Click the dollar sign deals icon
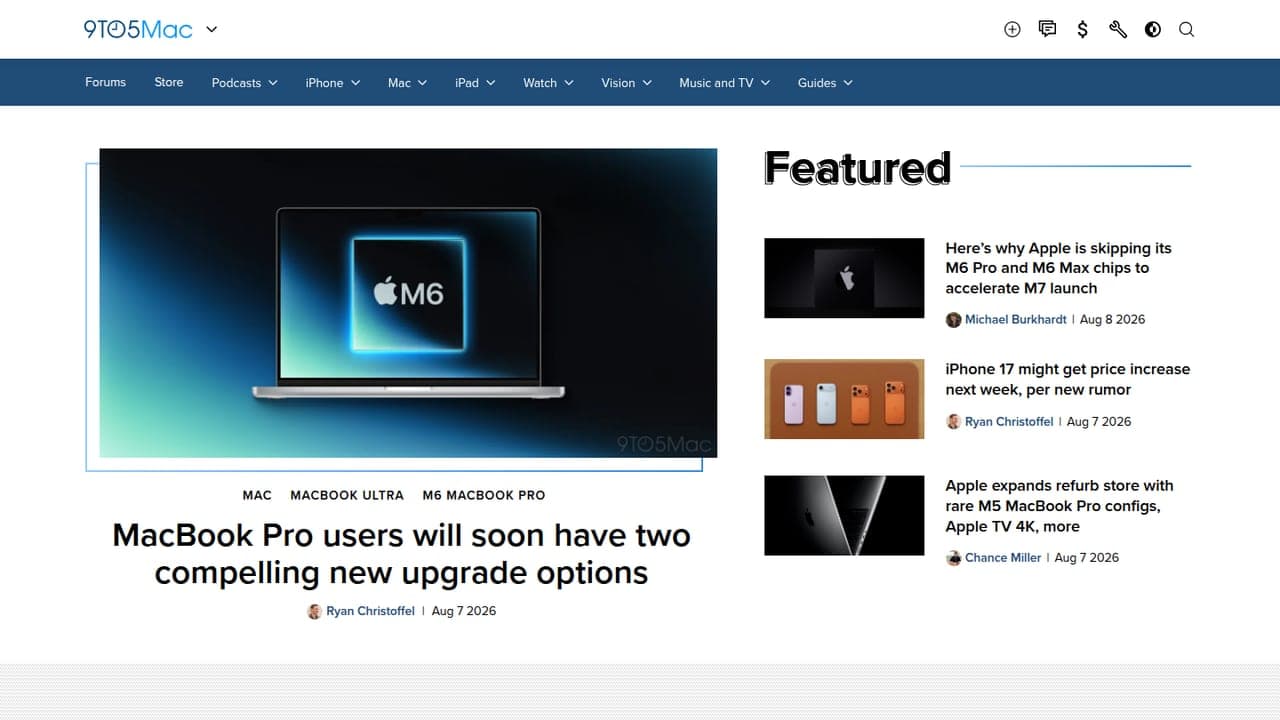1280x720 pixels. [1082, 29]
